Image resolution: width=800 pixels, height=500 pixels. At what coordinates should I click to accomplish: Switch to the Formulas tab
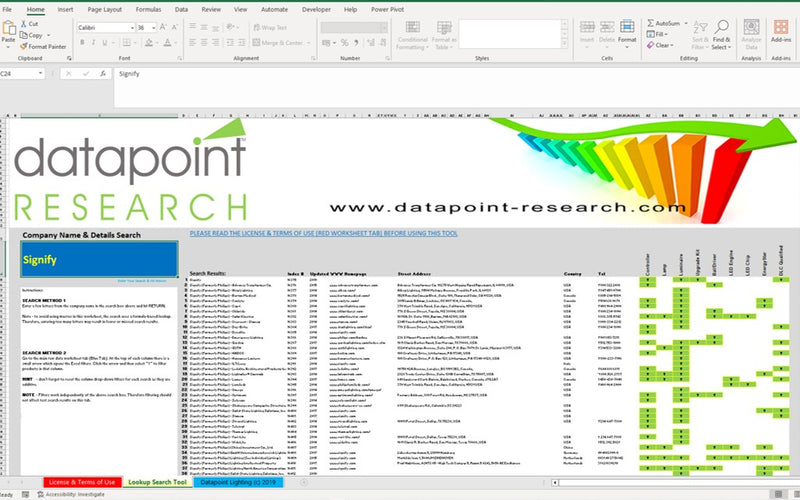pos(148,9)
